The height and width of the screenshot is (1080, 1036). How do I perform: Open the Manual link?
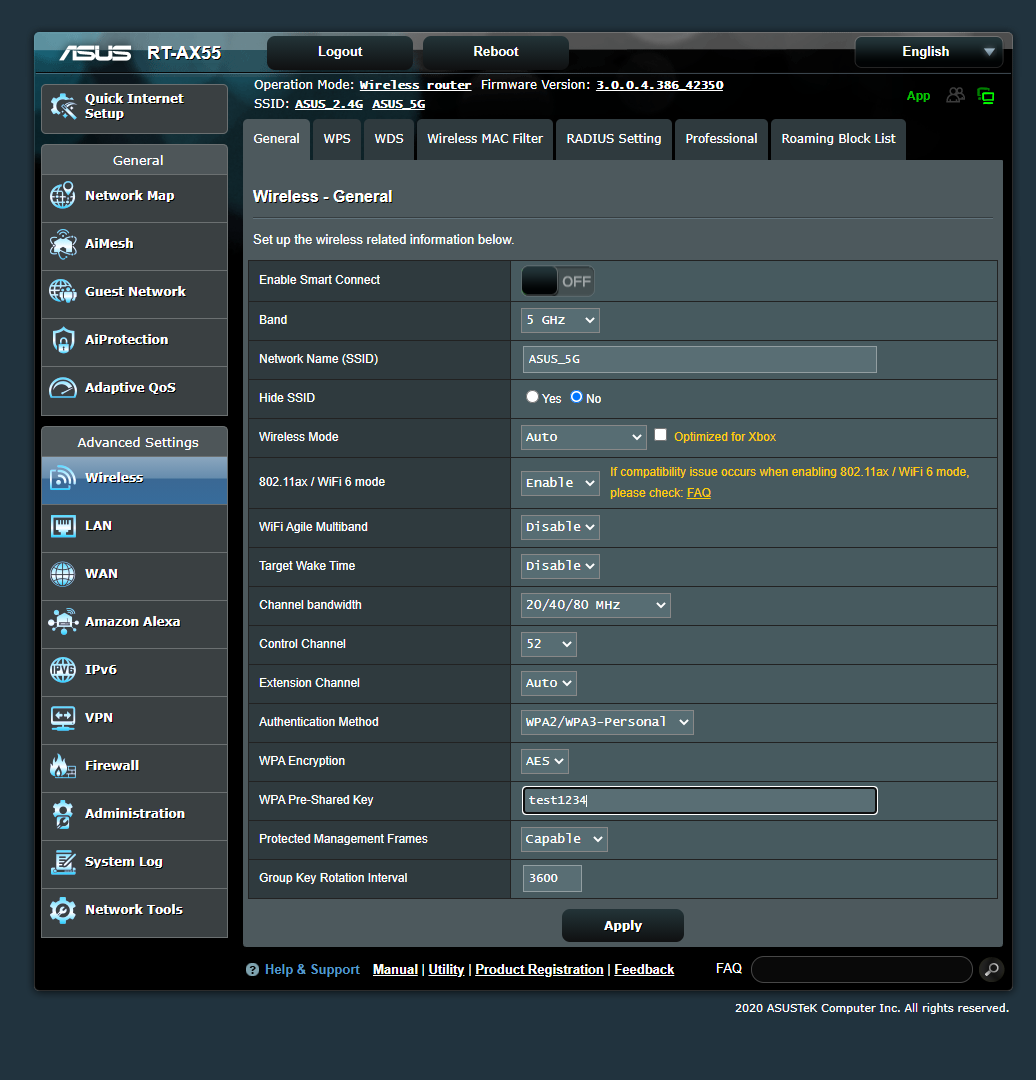point(395,970)
